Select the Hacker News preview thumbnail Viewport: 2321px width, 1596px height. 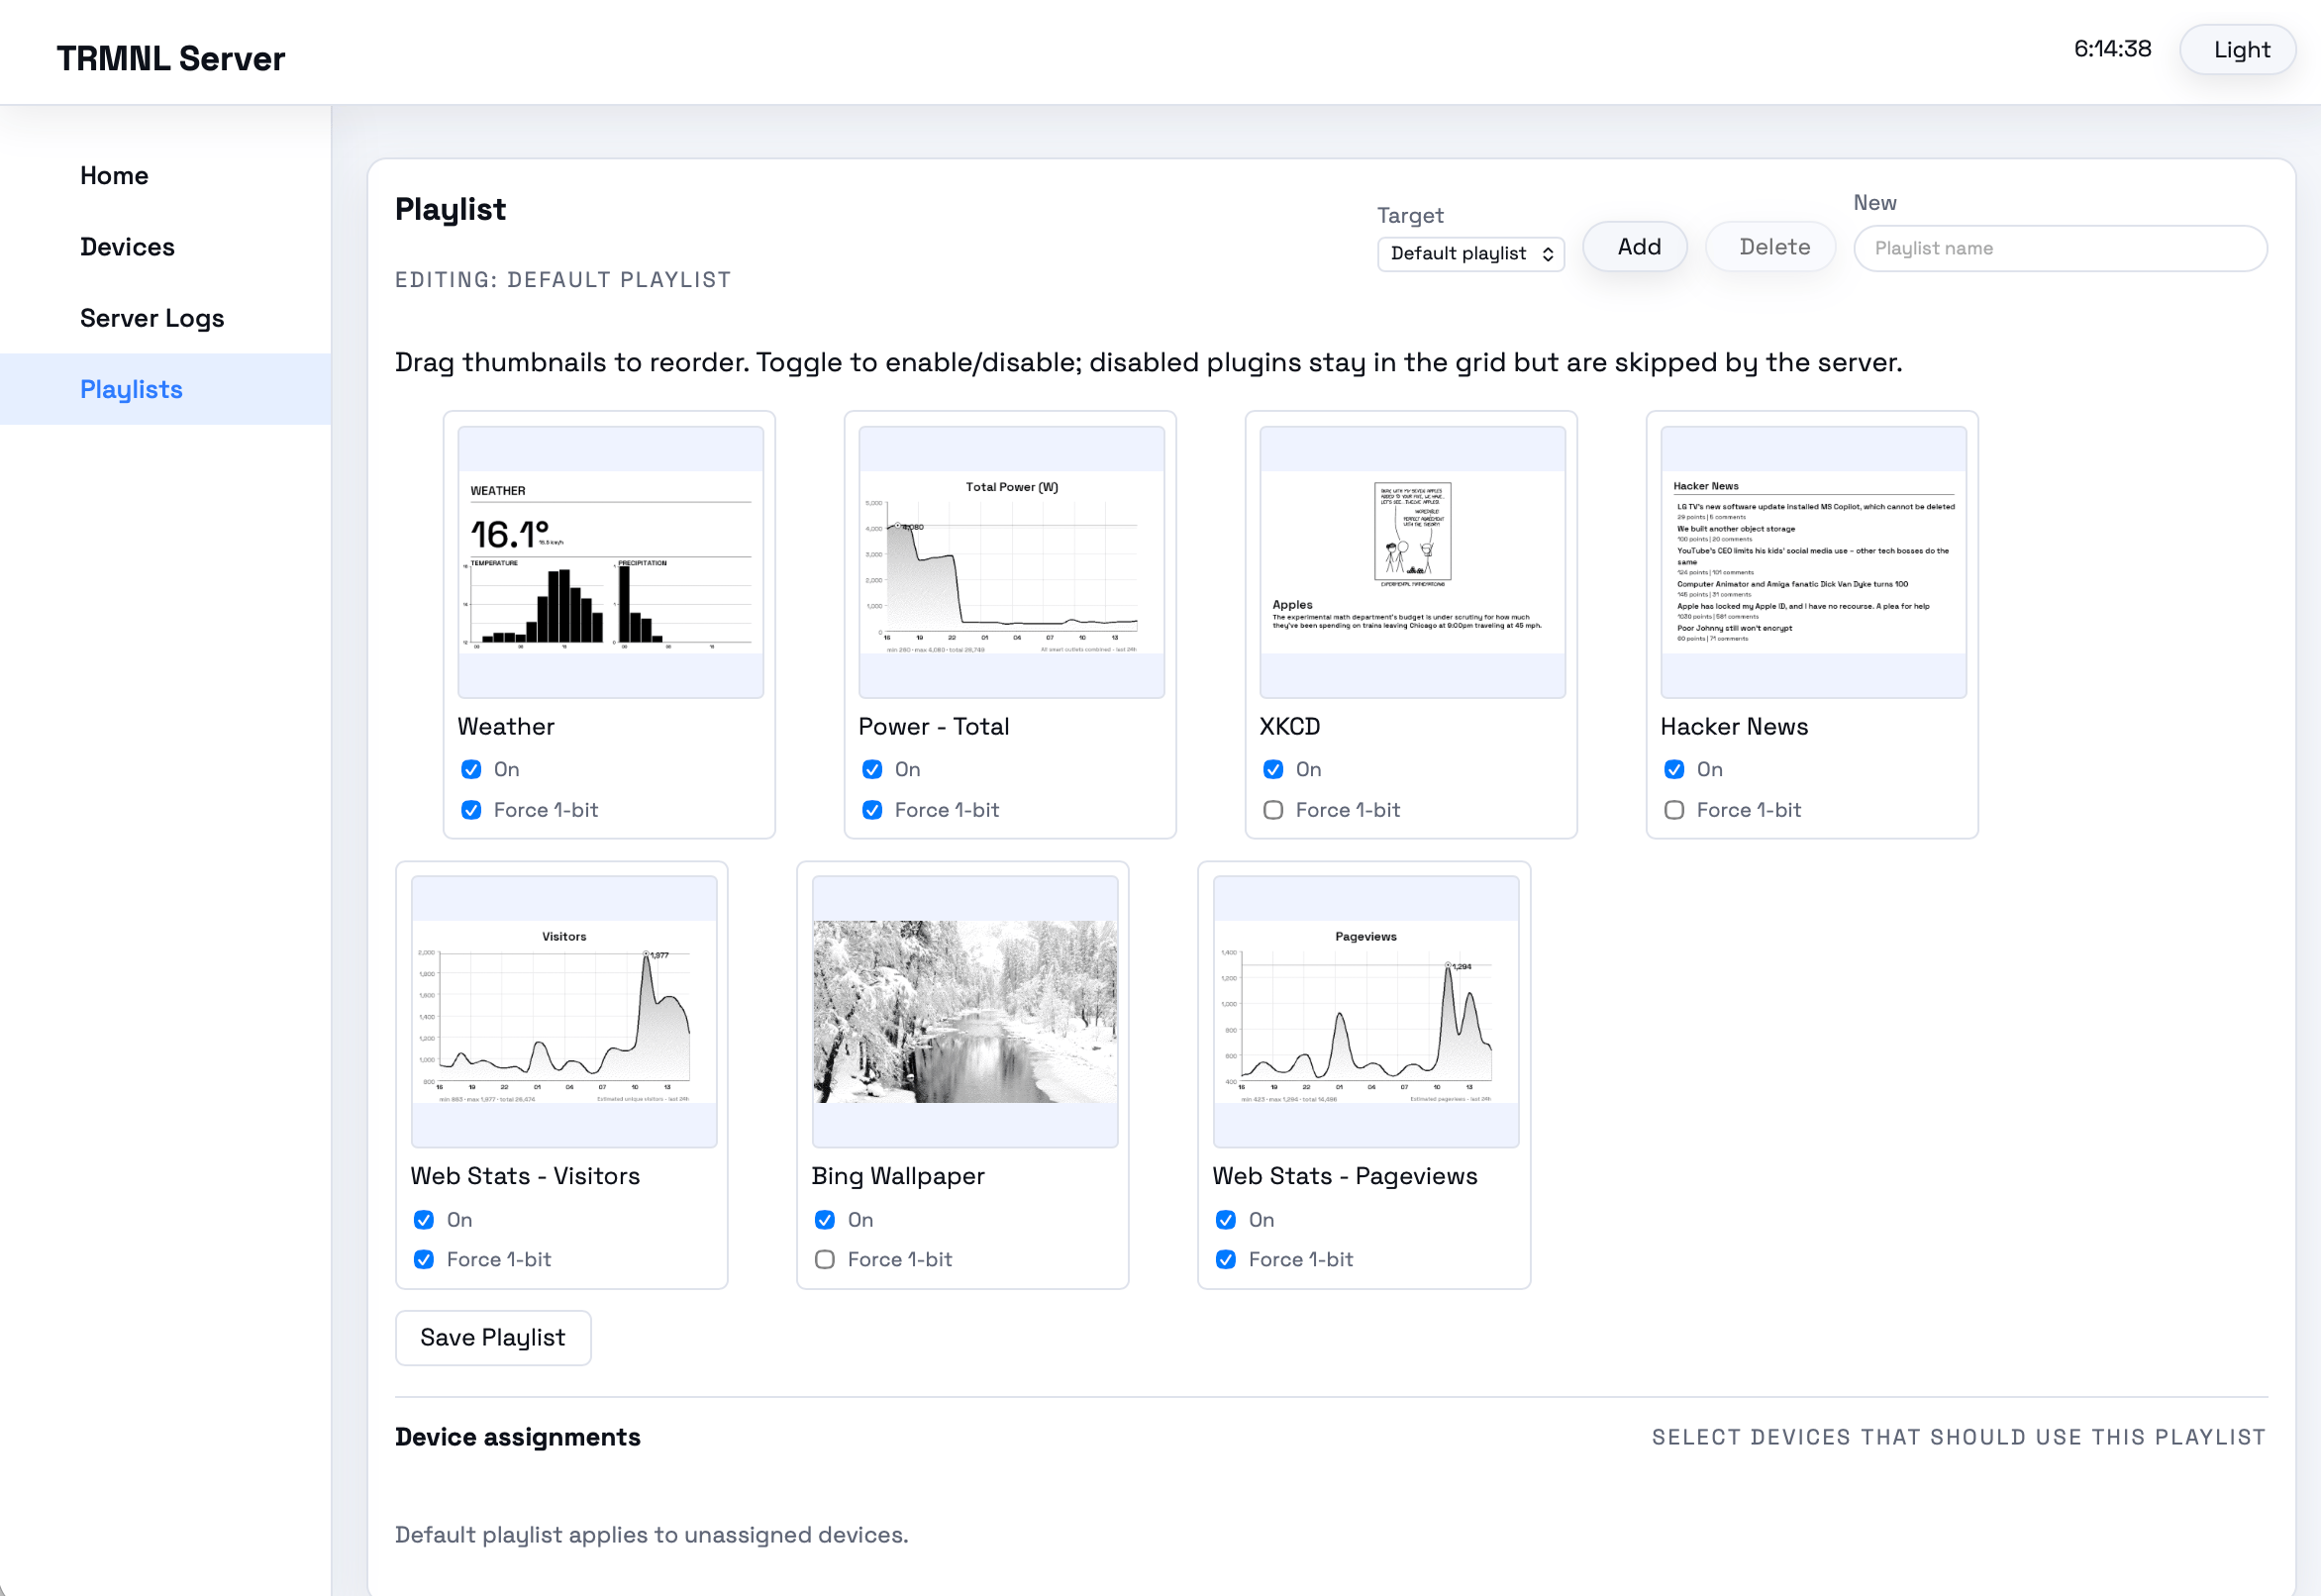click(1813, 562)
